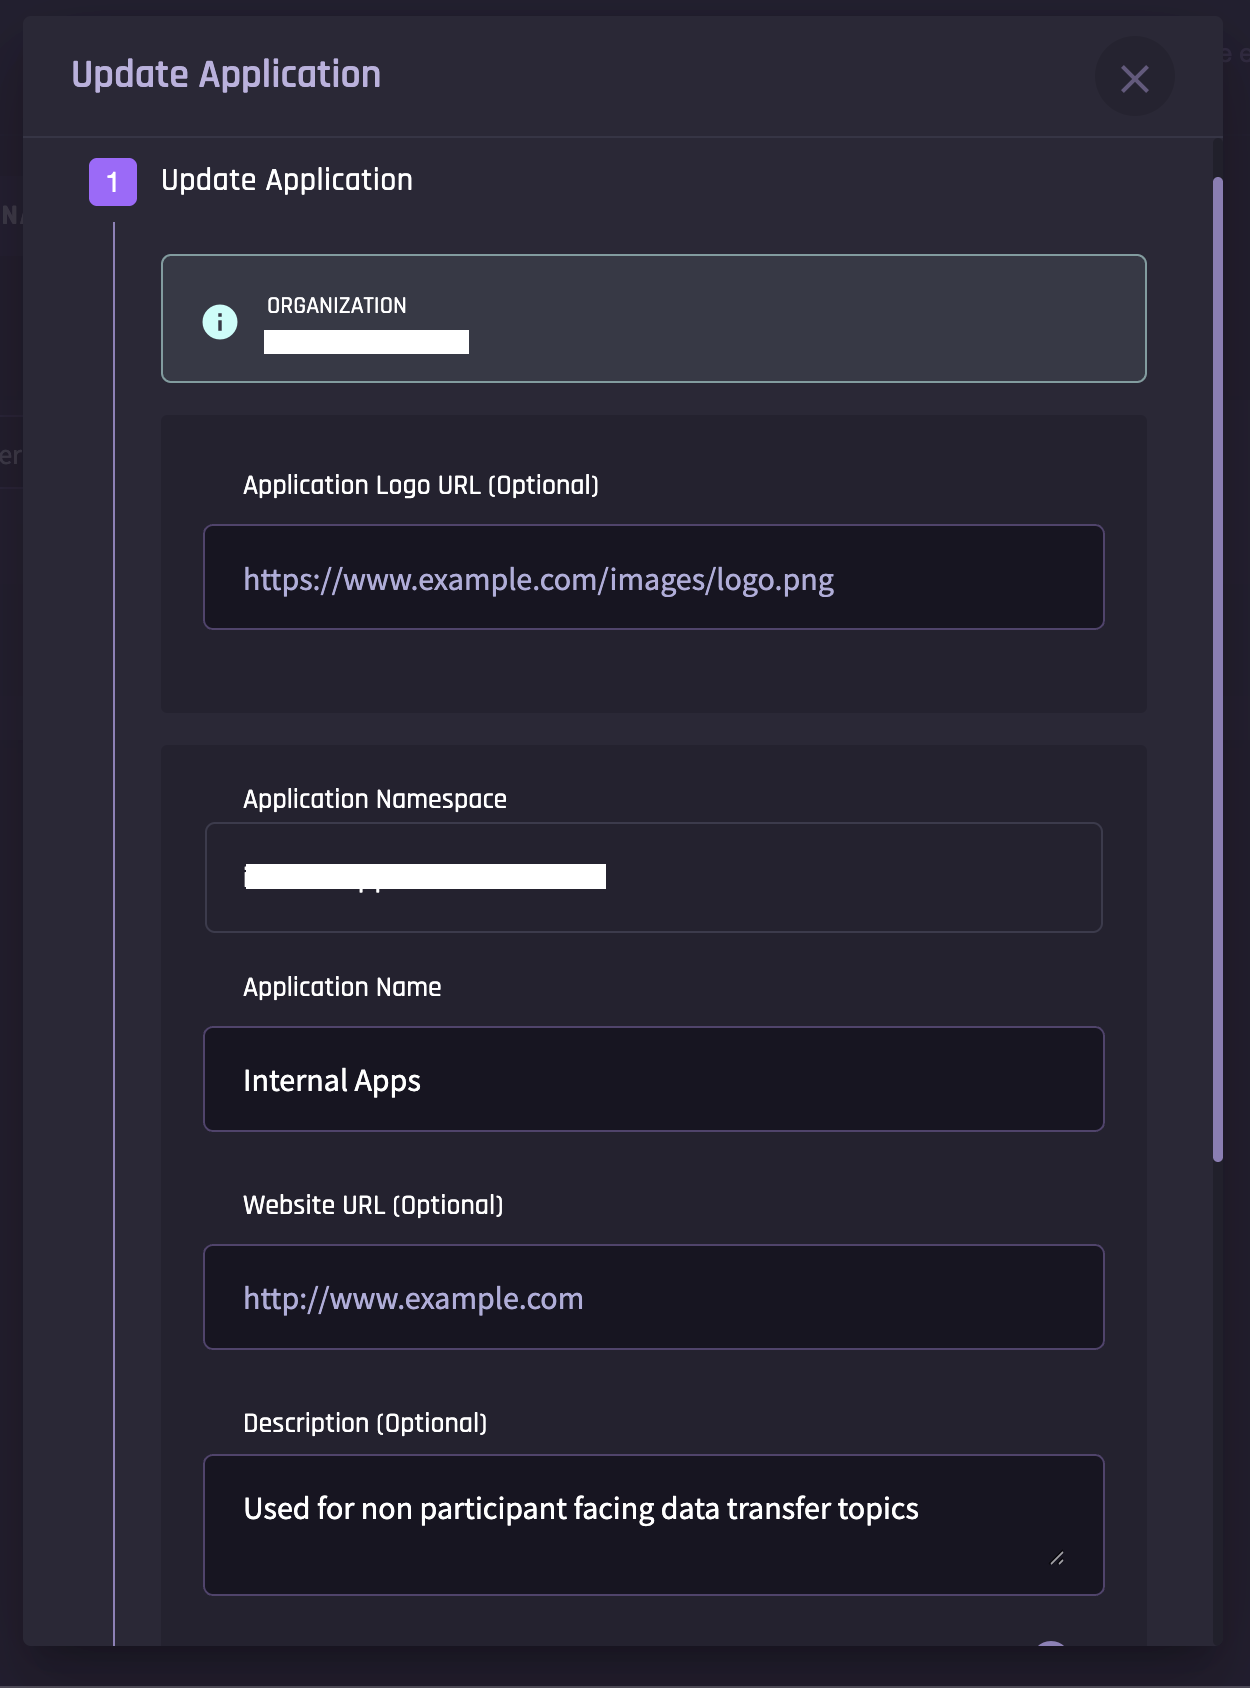Image resolution: width=1250 pixels, height=1688 pixels.
Task: Select the 'Update Application' step heading
Action: [x=287, y=180]
